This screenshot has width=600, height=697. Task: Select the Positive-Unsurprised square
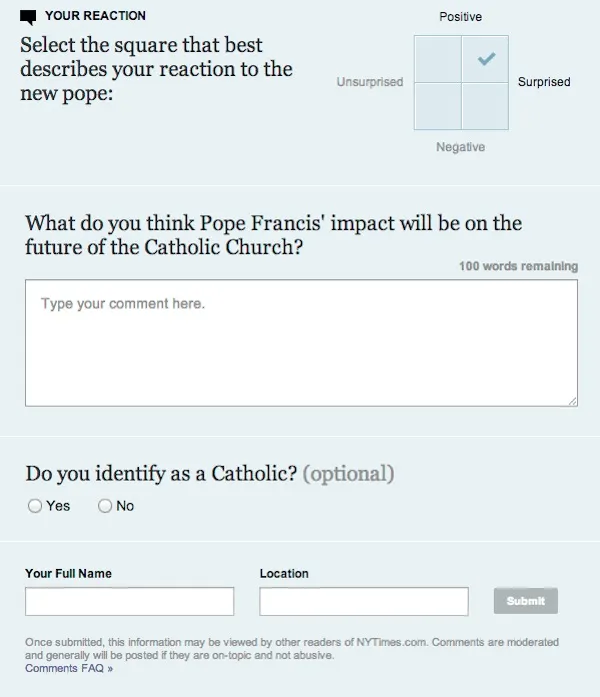[x=437, y=59]
